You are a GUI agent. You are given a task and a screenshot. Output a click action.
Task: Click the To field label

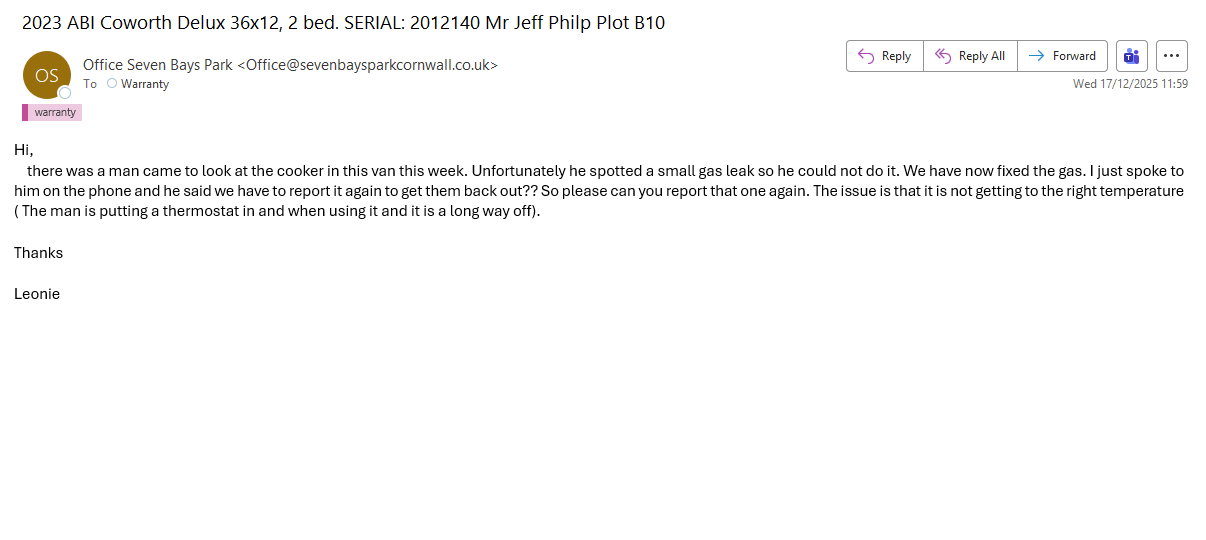pos(90,84)
